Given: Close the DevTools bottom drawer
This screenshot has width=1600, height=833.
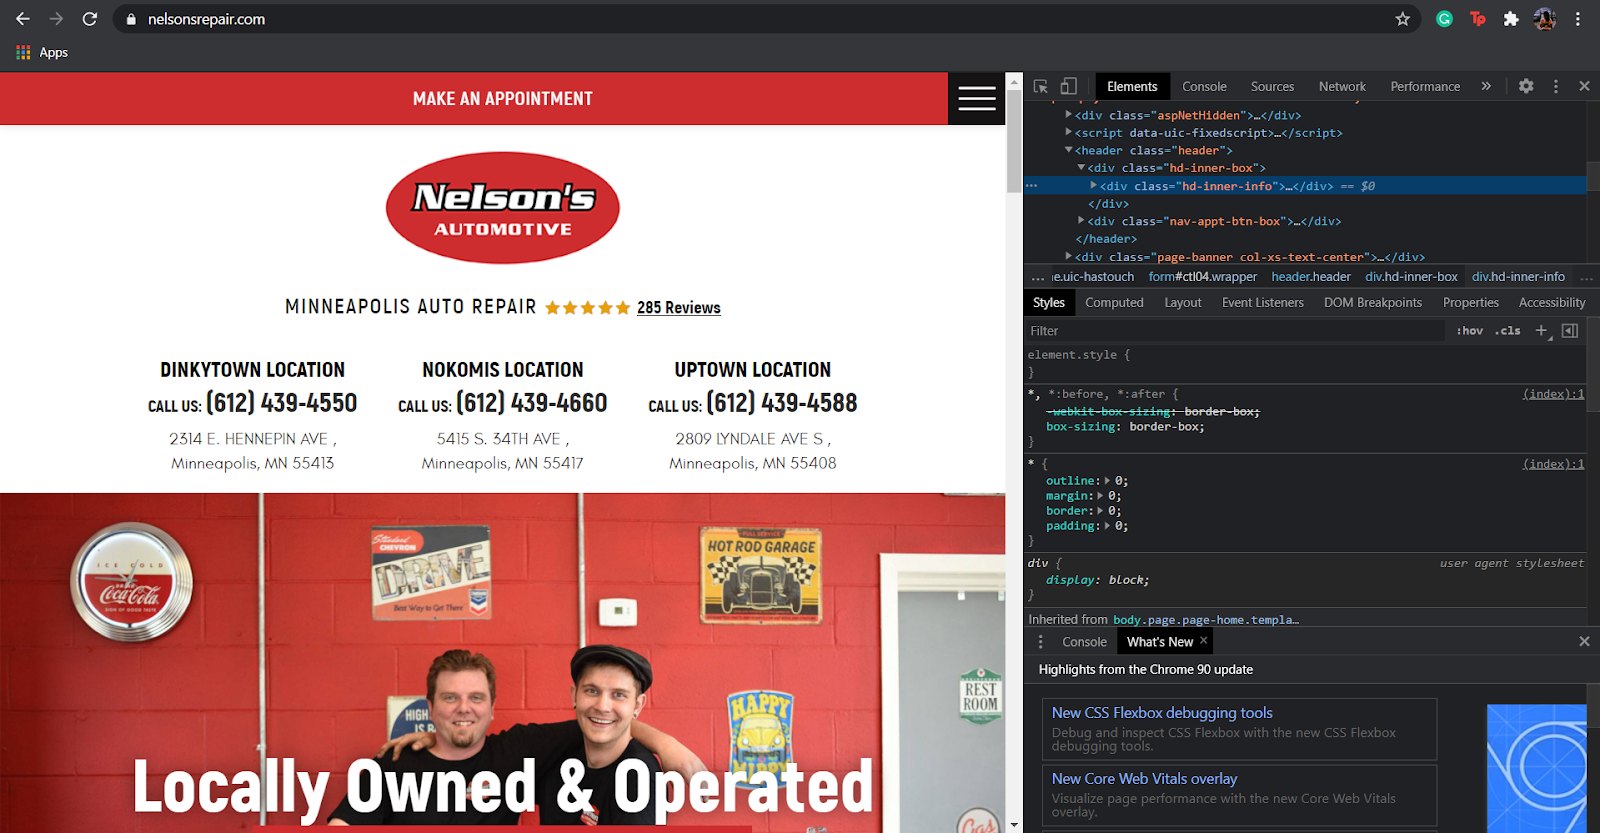Looking at the screenshot, I should click(1584, 642).
